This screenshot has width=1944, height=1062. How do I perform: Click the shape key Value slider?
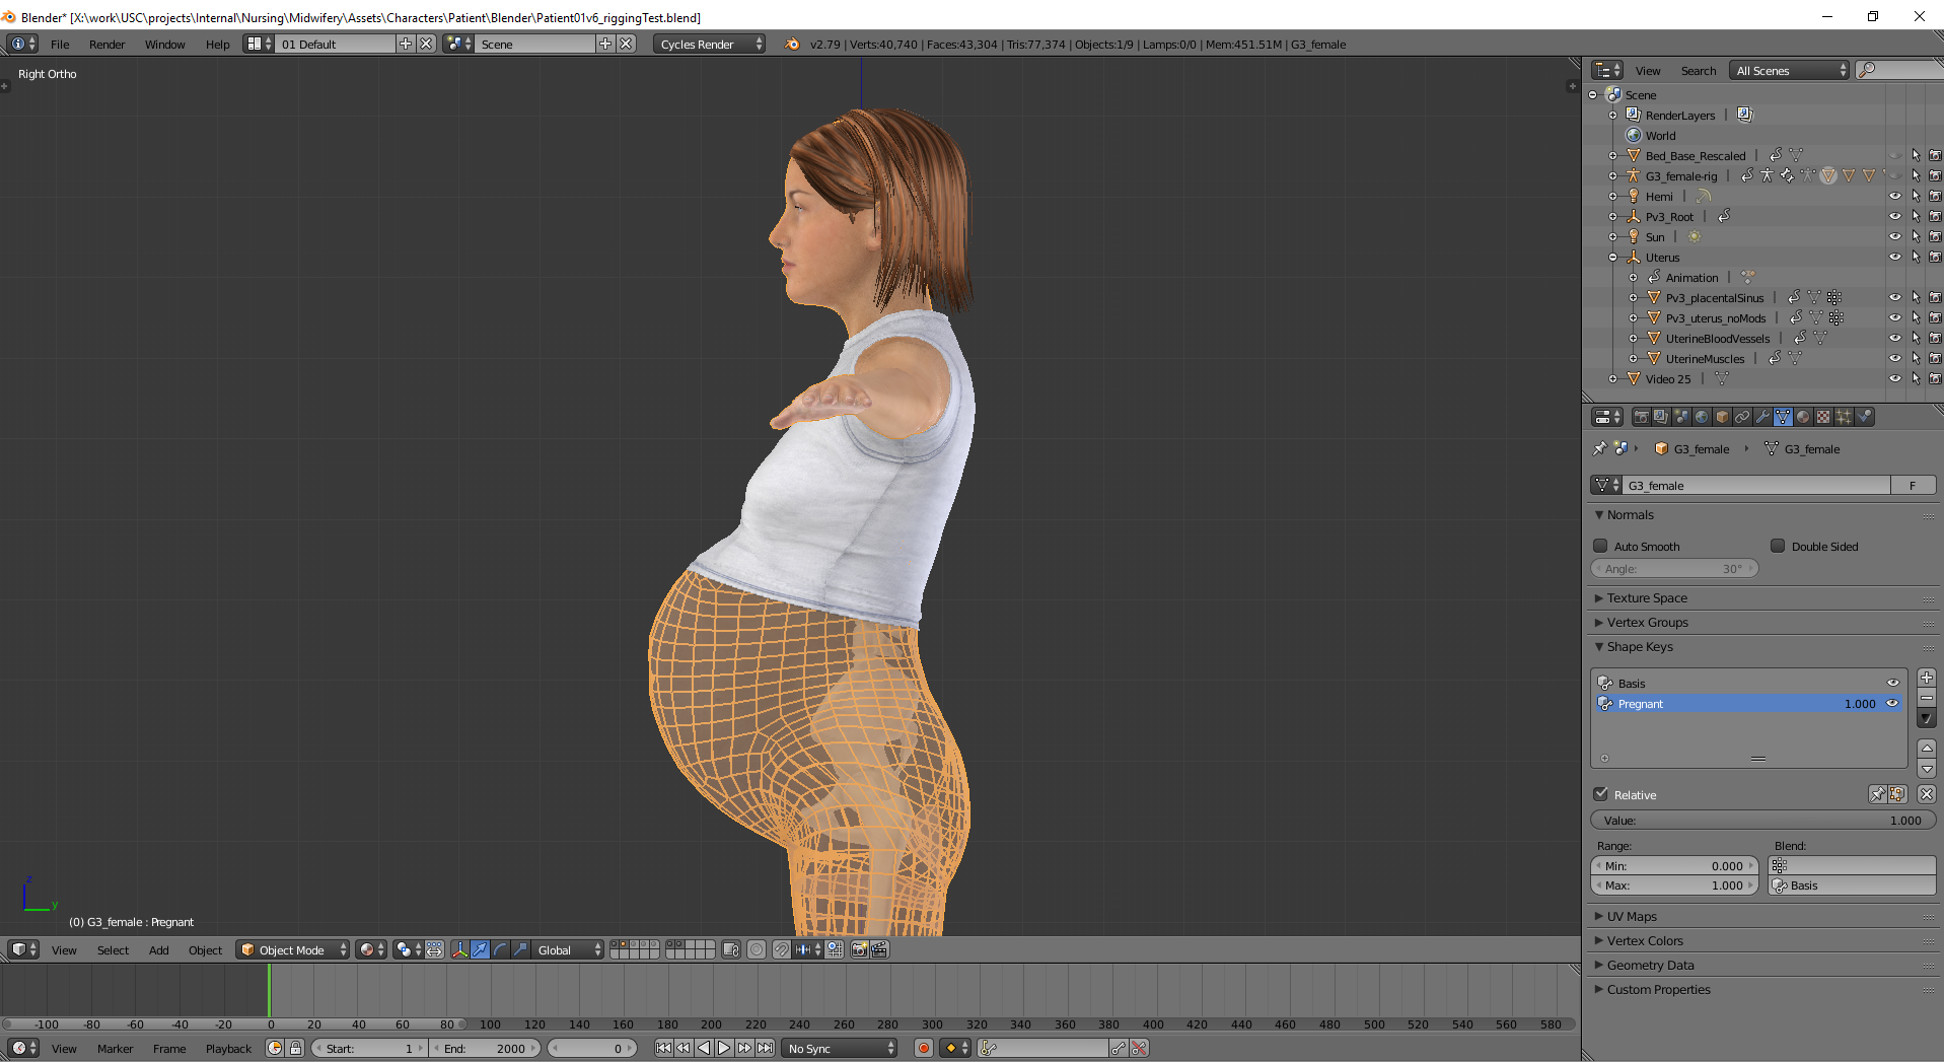(1762, 820)
